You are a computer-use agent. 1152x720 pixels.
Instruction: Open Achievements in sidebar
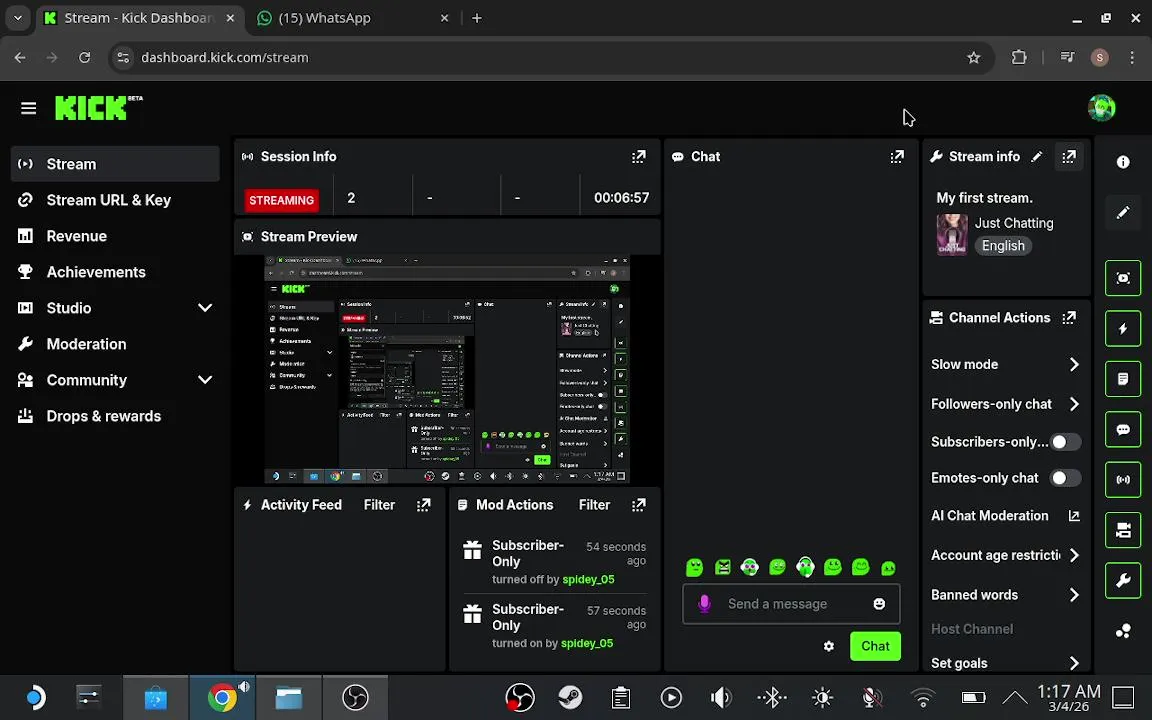click(x=115, y=272)
